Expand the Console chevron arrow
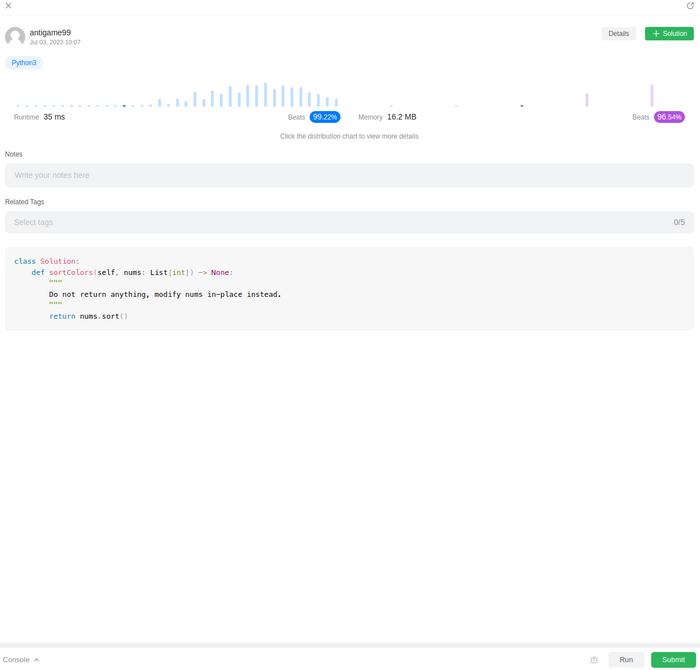This screenshot has height=670, width=700. 37,660
